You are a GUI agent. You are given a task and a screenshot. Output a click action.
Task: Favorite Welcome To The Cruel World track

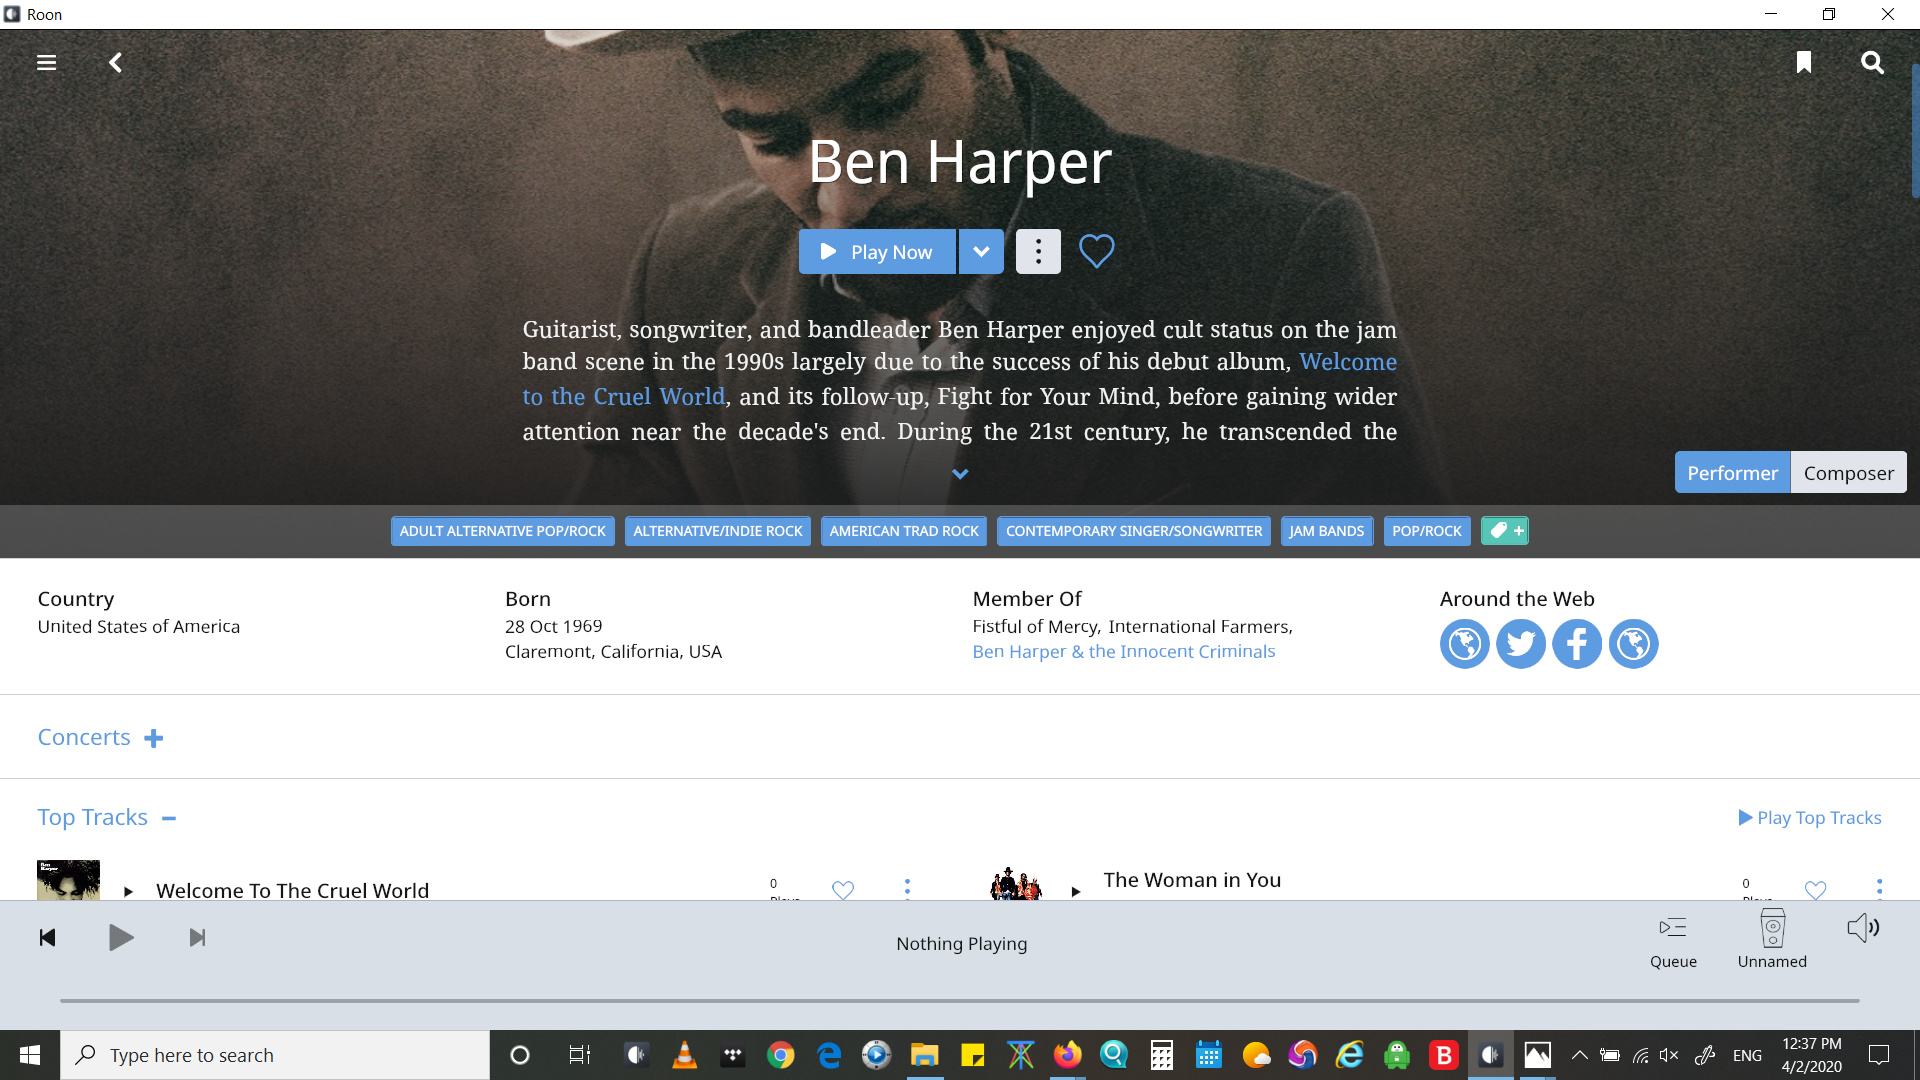pos(843,889)
